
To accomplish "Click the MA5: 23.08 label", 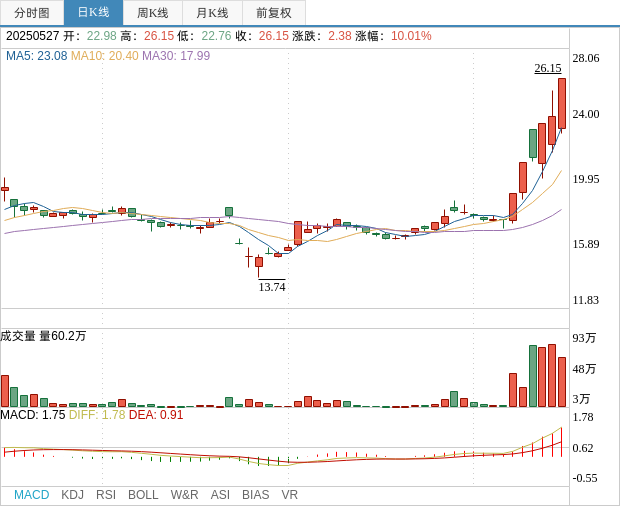I will (37, 56).
